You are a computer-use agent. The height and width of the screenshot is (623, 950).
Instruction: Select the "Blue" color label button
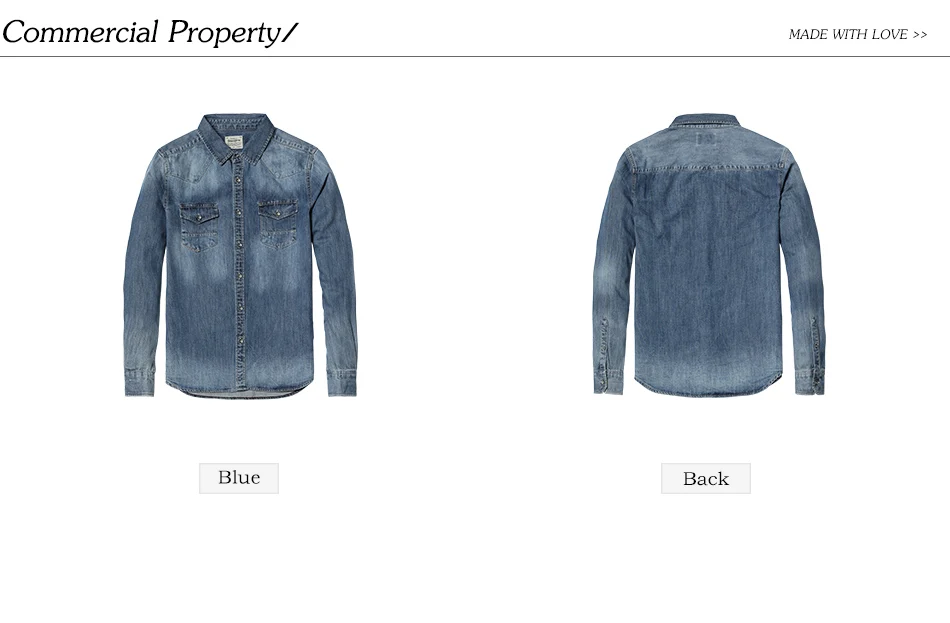point(239,478)
